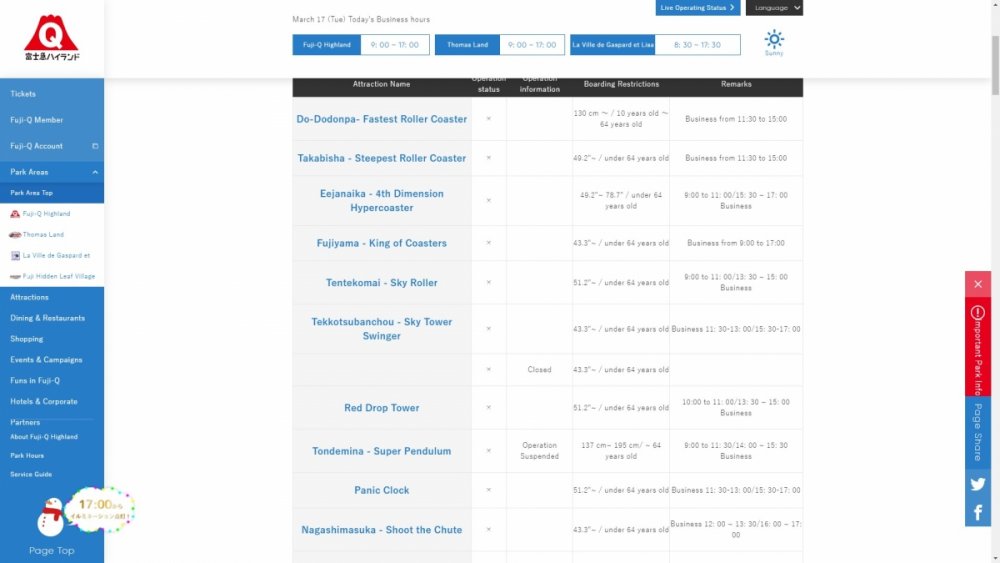Open Live Operating Status button
Image resolution: width=1000 pixels, height=563 pixels.
tap(698, 8)
